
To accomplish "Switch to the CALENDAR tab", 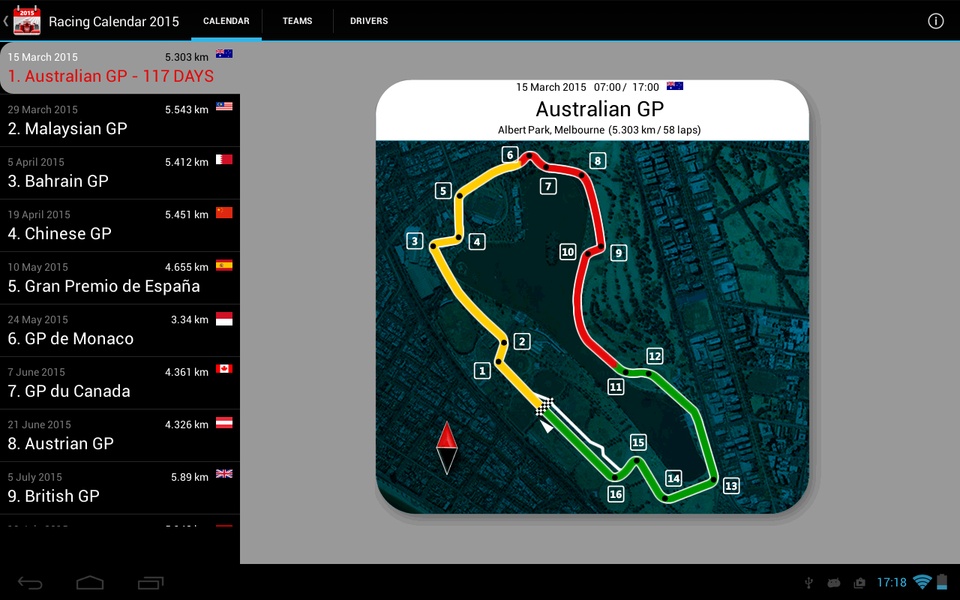I will click(x=226, y=21).
